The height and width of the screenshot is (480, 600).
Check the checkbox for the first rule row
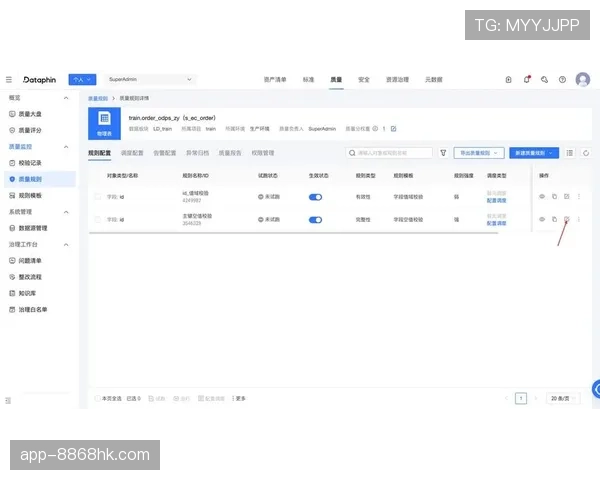point(97,197)
